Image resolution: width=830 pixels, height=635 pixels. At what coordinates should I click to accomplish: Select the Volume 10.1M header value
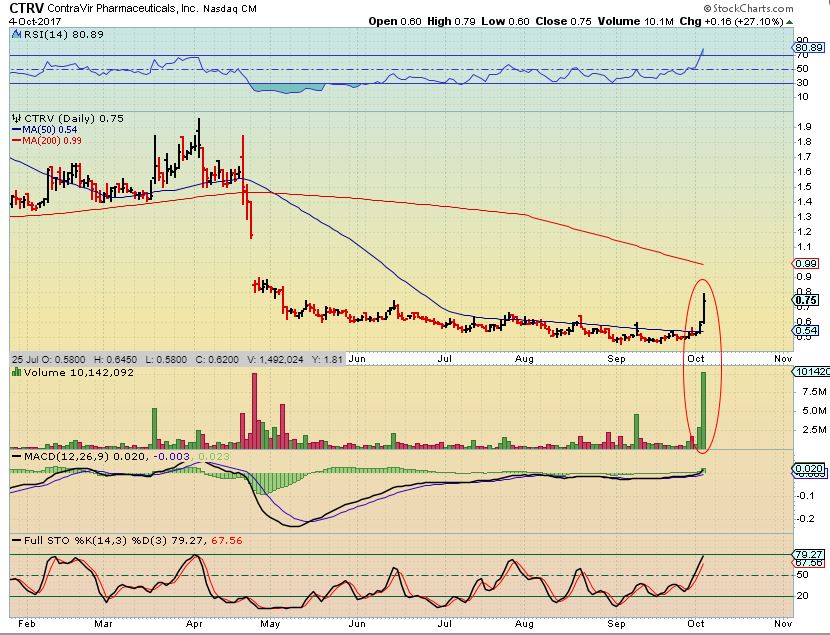click(x=635, y=22)
